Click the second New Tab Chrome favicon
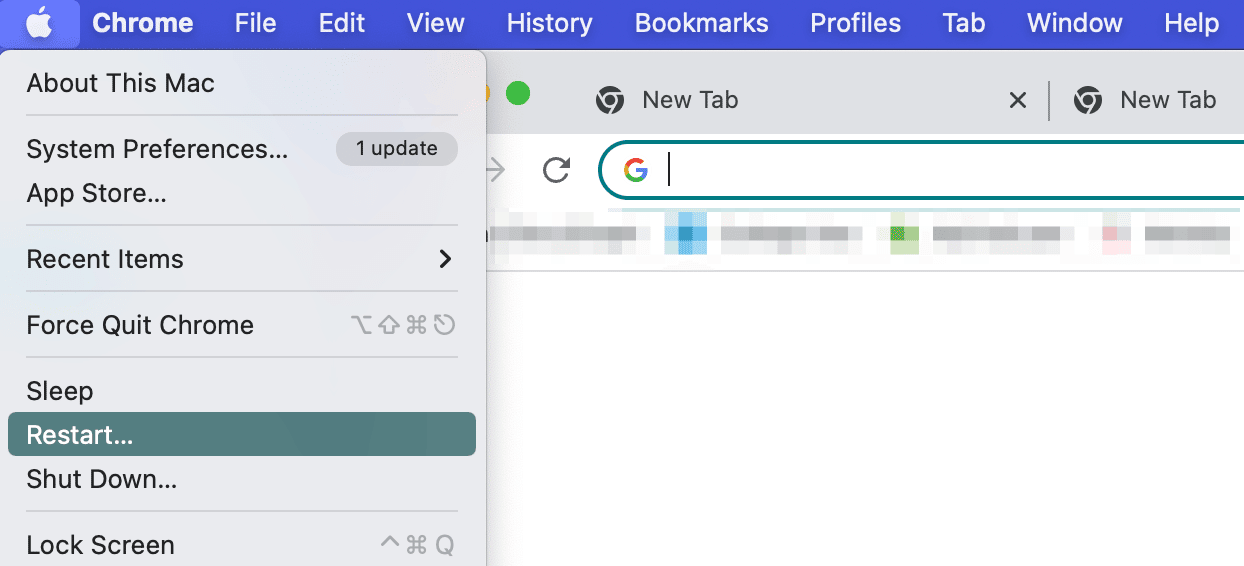1244x566 pixels. pyautogui.click(x=1088, y=100)
